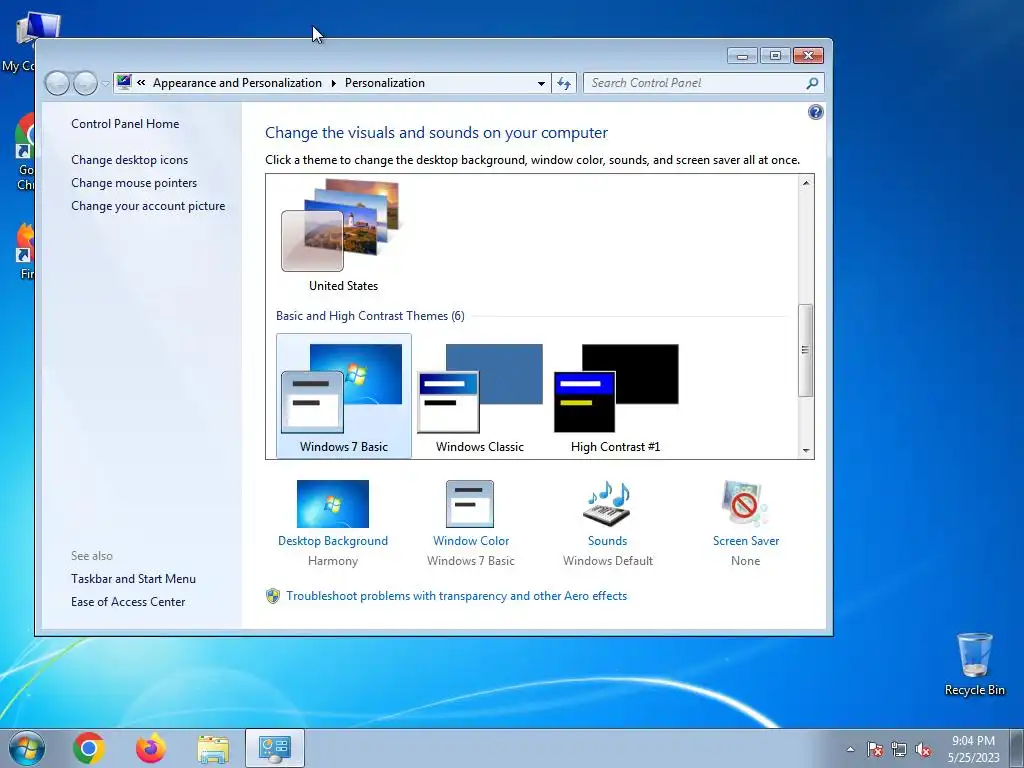Open Change mouse pointers

point(134,183)
